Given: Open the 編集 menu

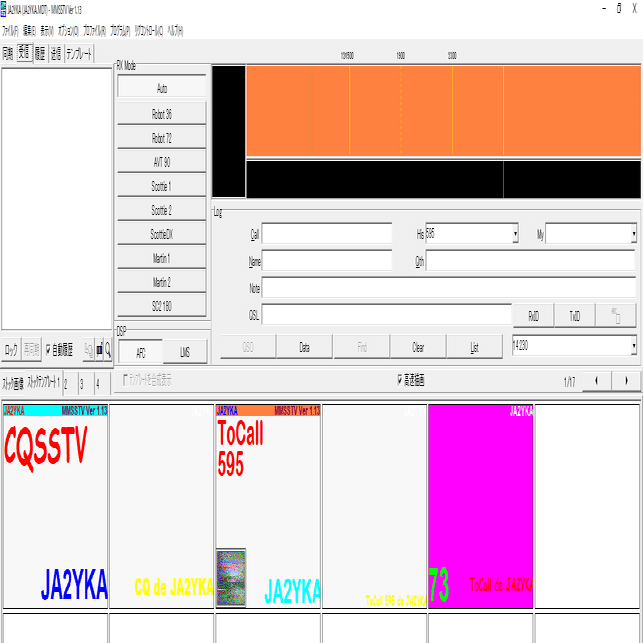Looking at the screenshot, I should point(29,31).
